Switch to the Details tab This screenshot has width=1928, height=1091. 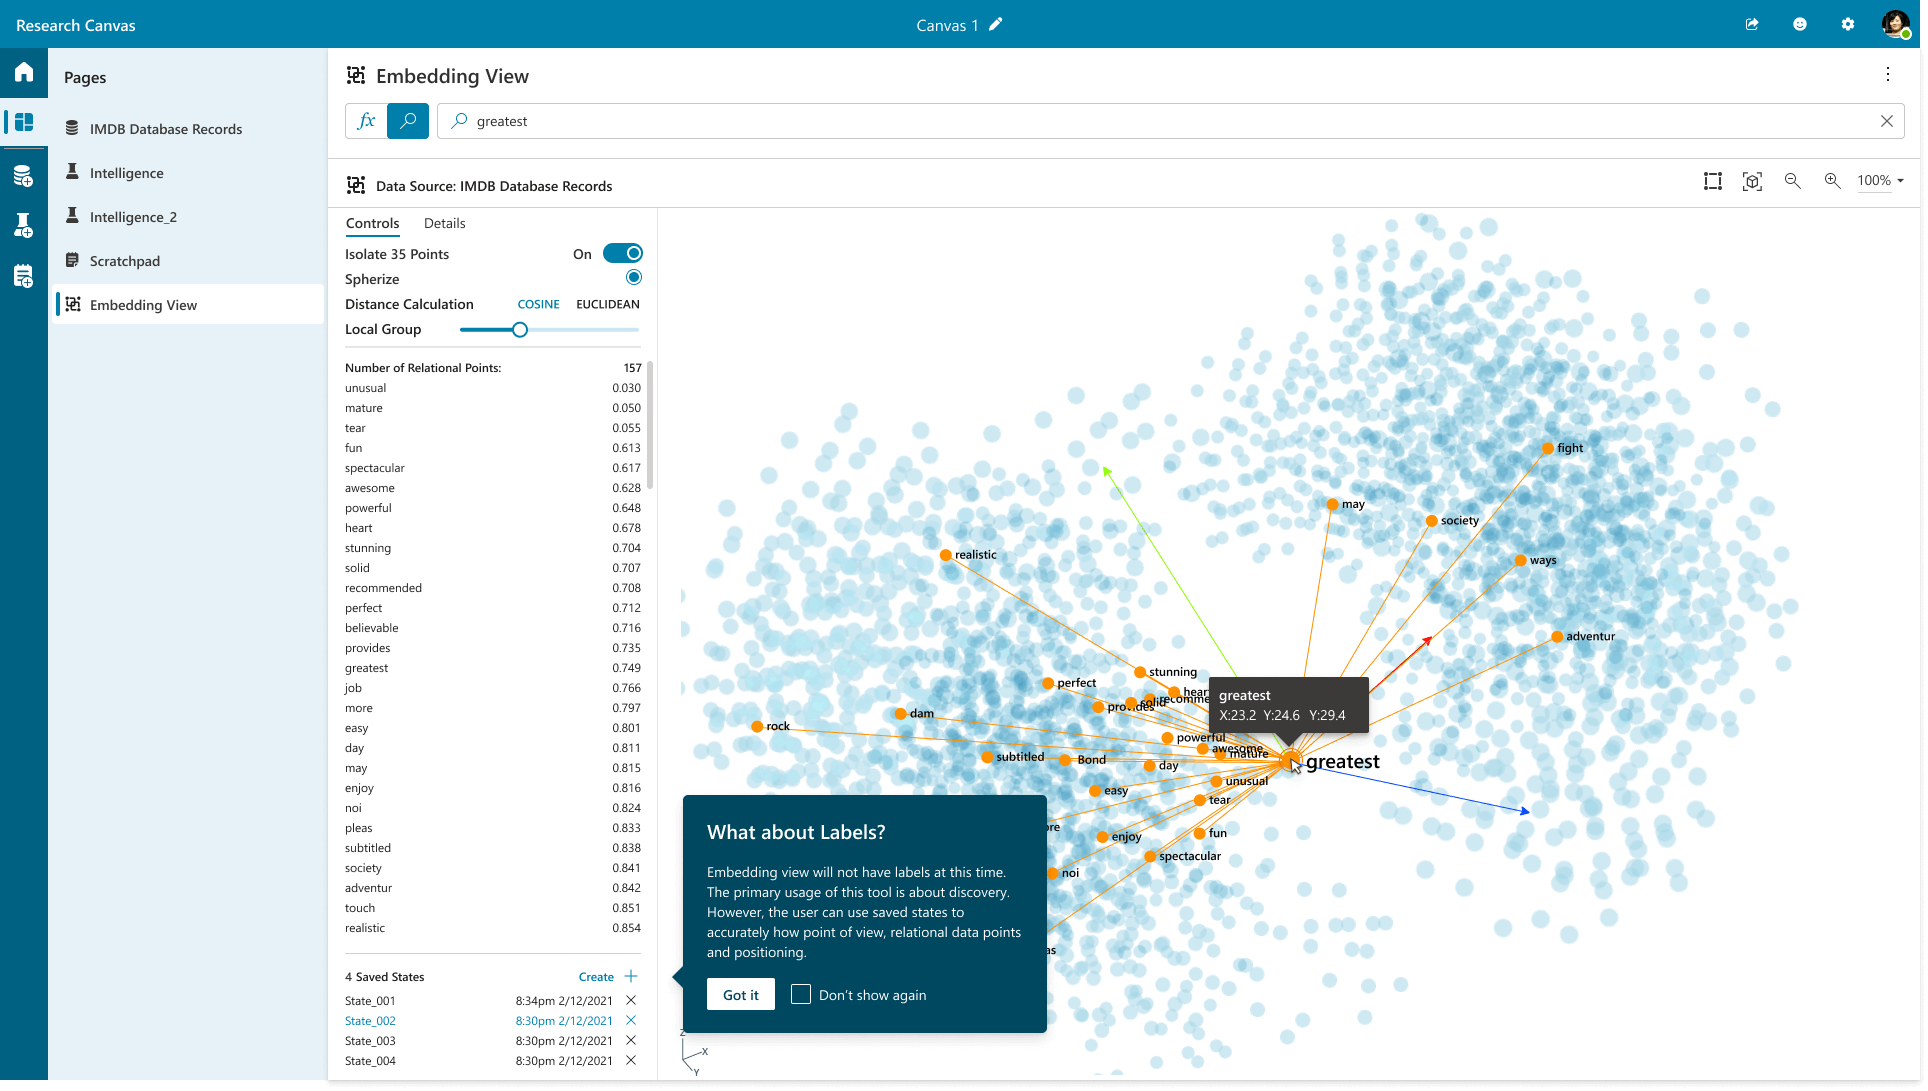(x=444, y=223)
